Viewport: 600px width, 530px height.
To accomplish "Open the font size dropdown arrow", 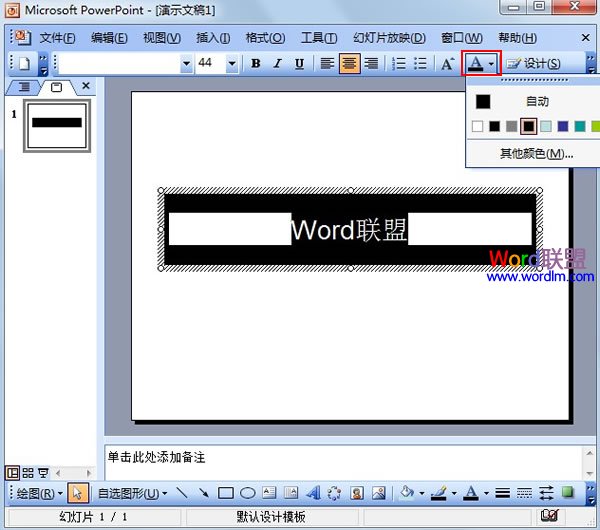I will (232, 63).
